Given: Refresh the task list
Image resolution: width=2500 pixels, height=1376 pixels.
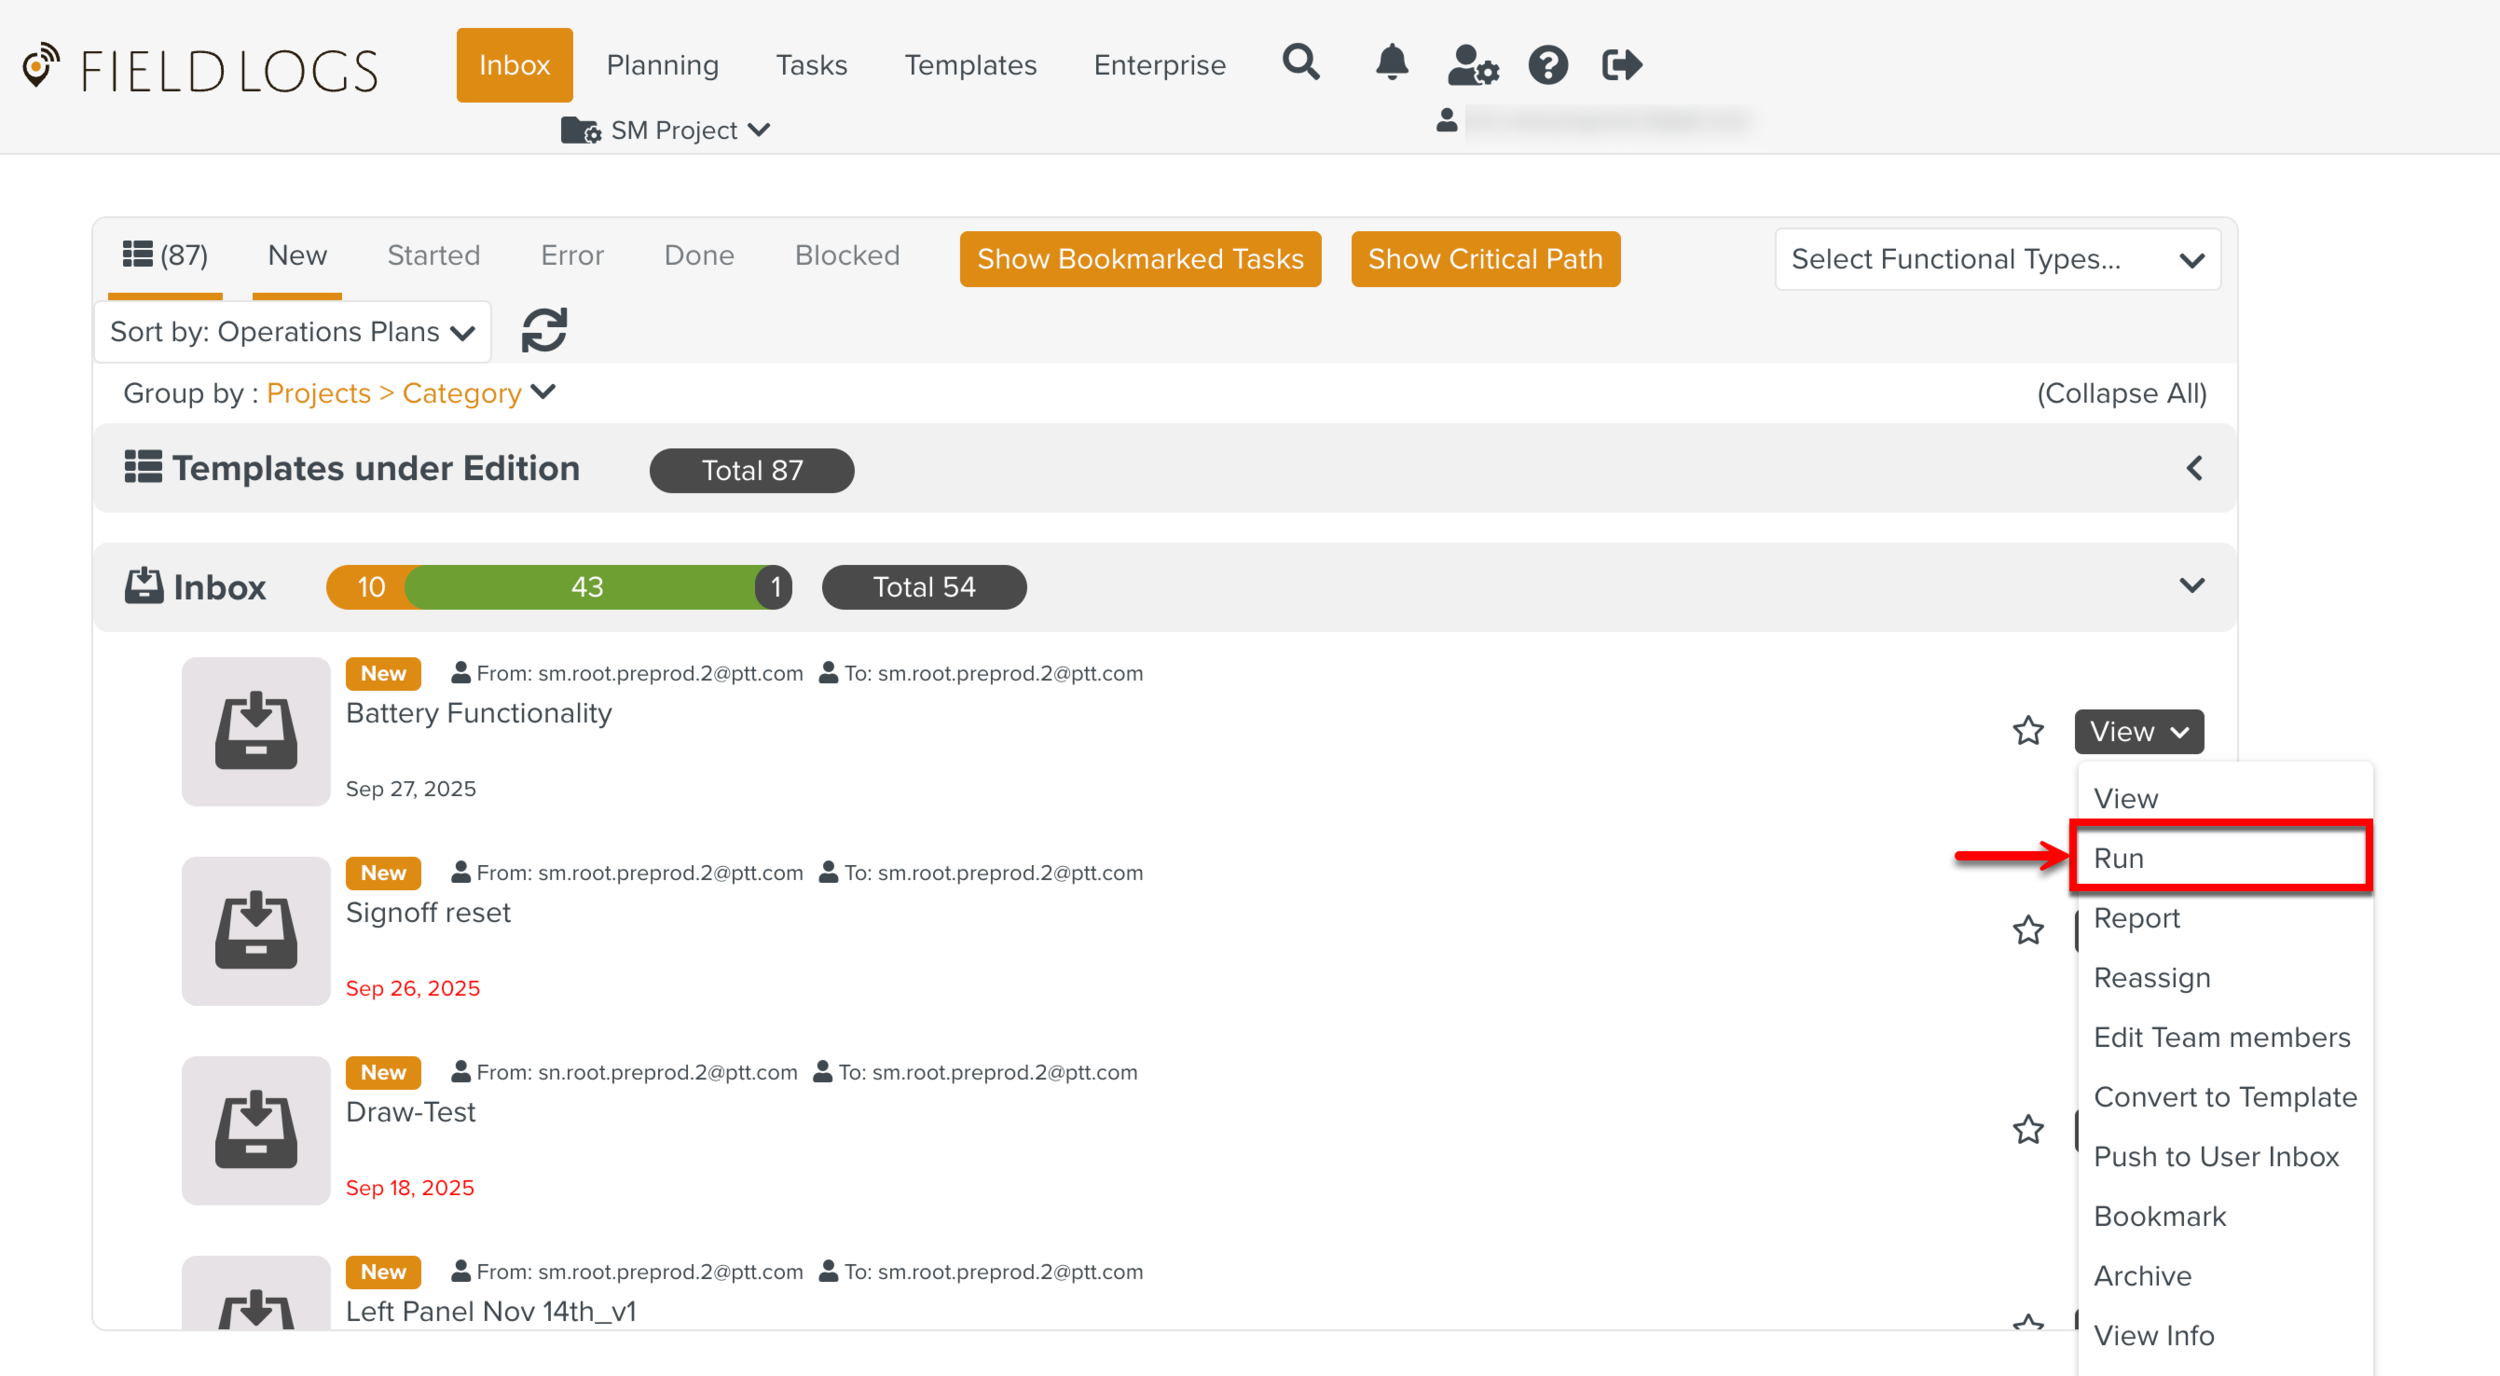Looking at the screenshot, I should pyautogui.click(x=544, y=330).
